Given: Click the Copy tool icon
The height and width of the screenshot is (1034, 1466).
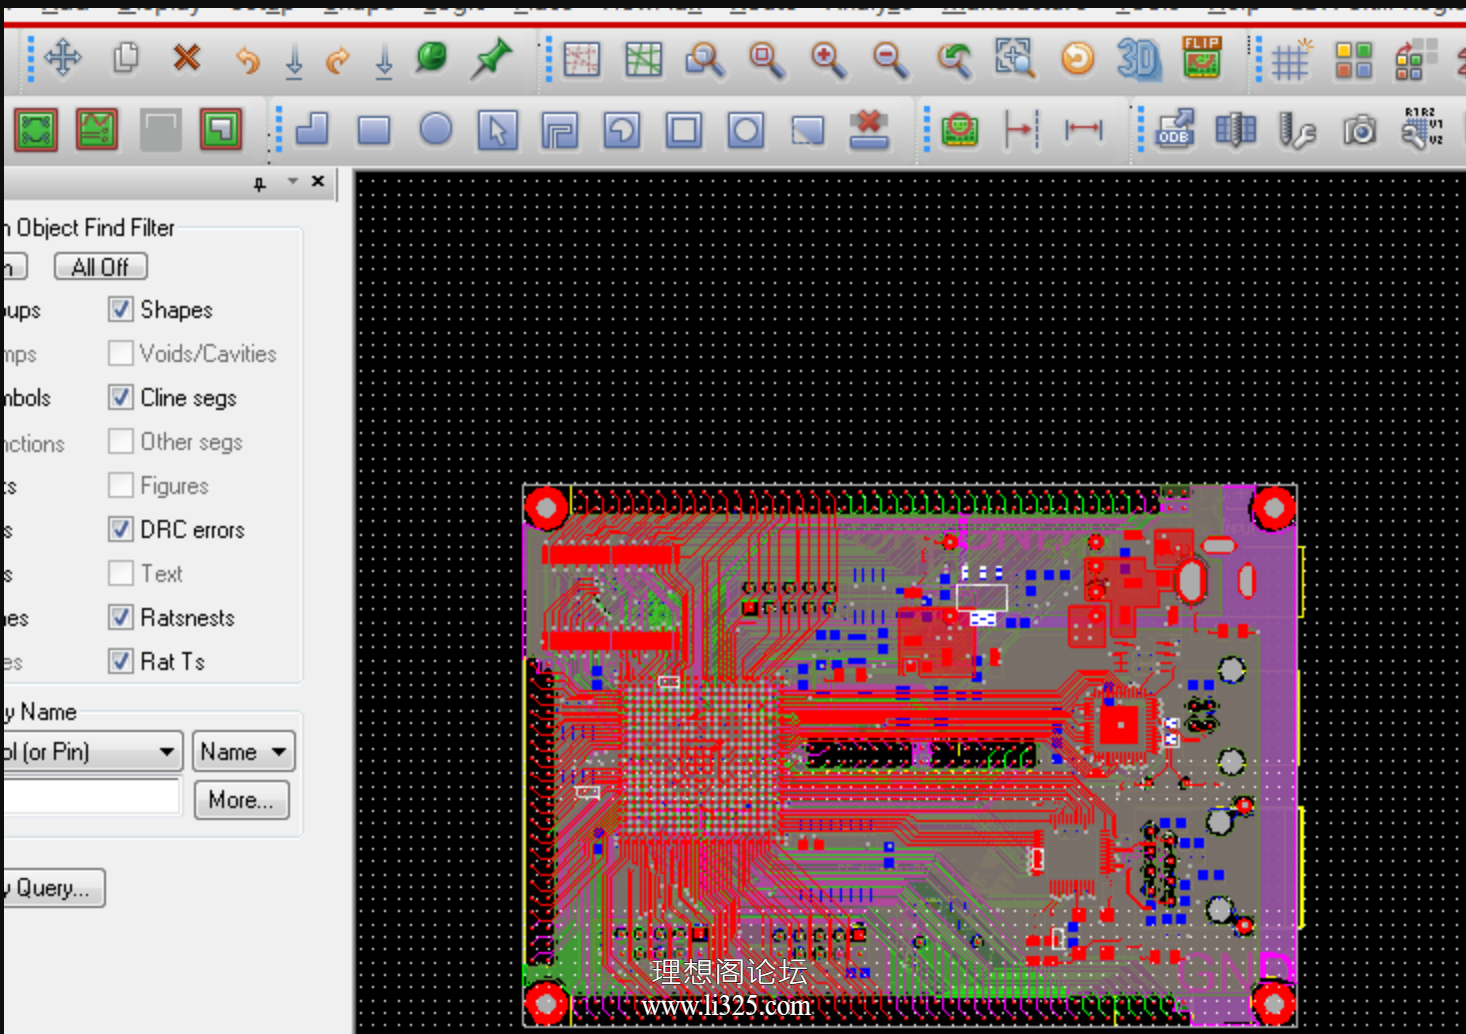Looking at the screenshot, I should click(126, 58).
